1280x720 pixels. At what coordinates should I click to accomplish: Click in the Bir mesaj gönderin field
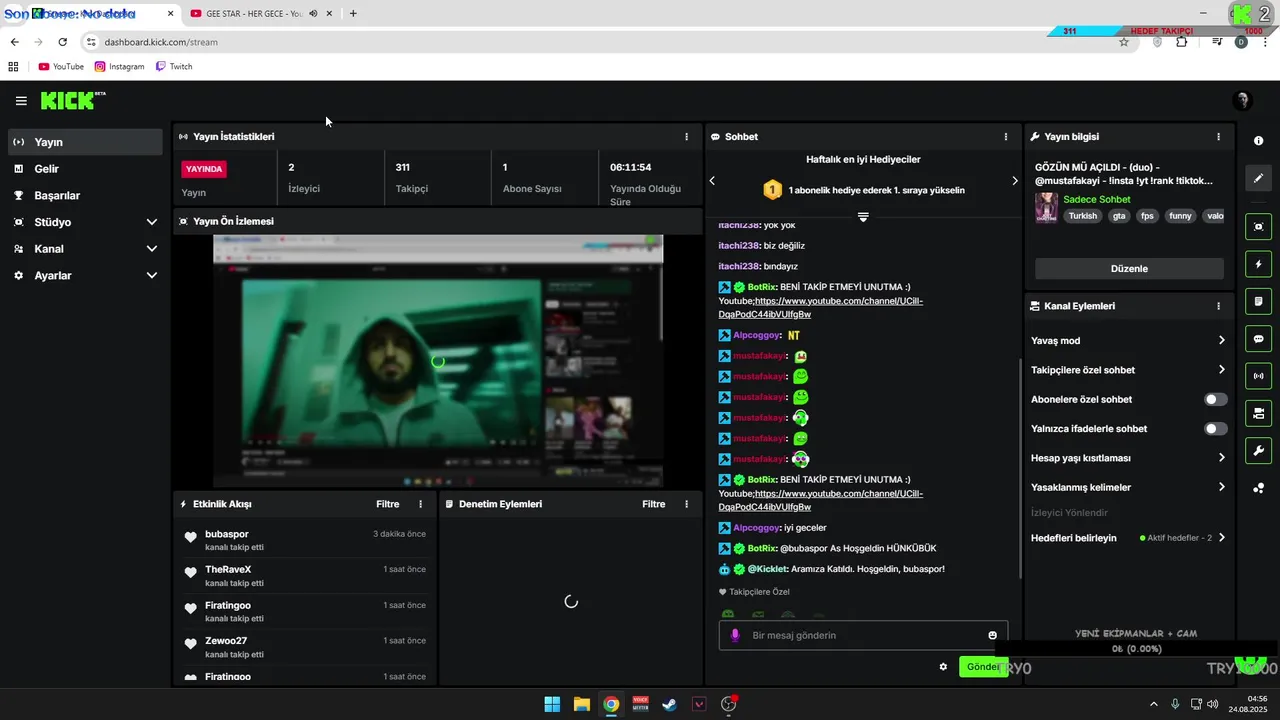click(865, 635)
